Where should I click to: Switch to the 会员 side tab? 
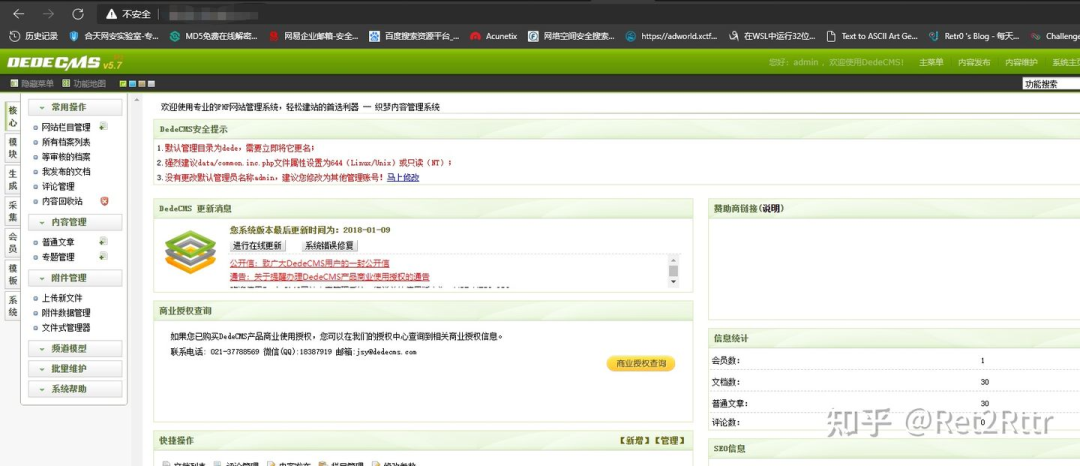[x=12, y=242]
